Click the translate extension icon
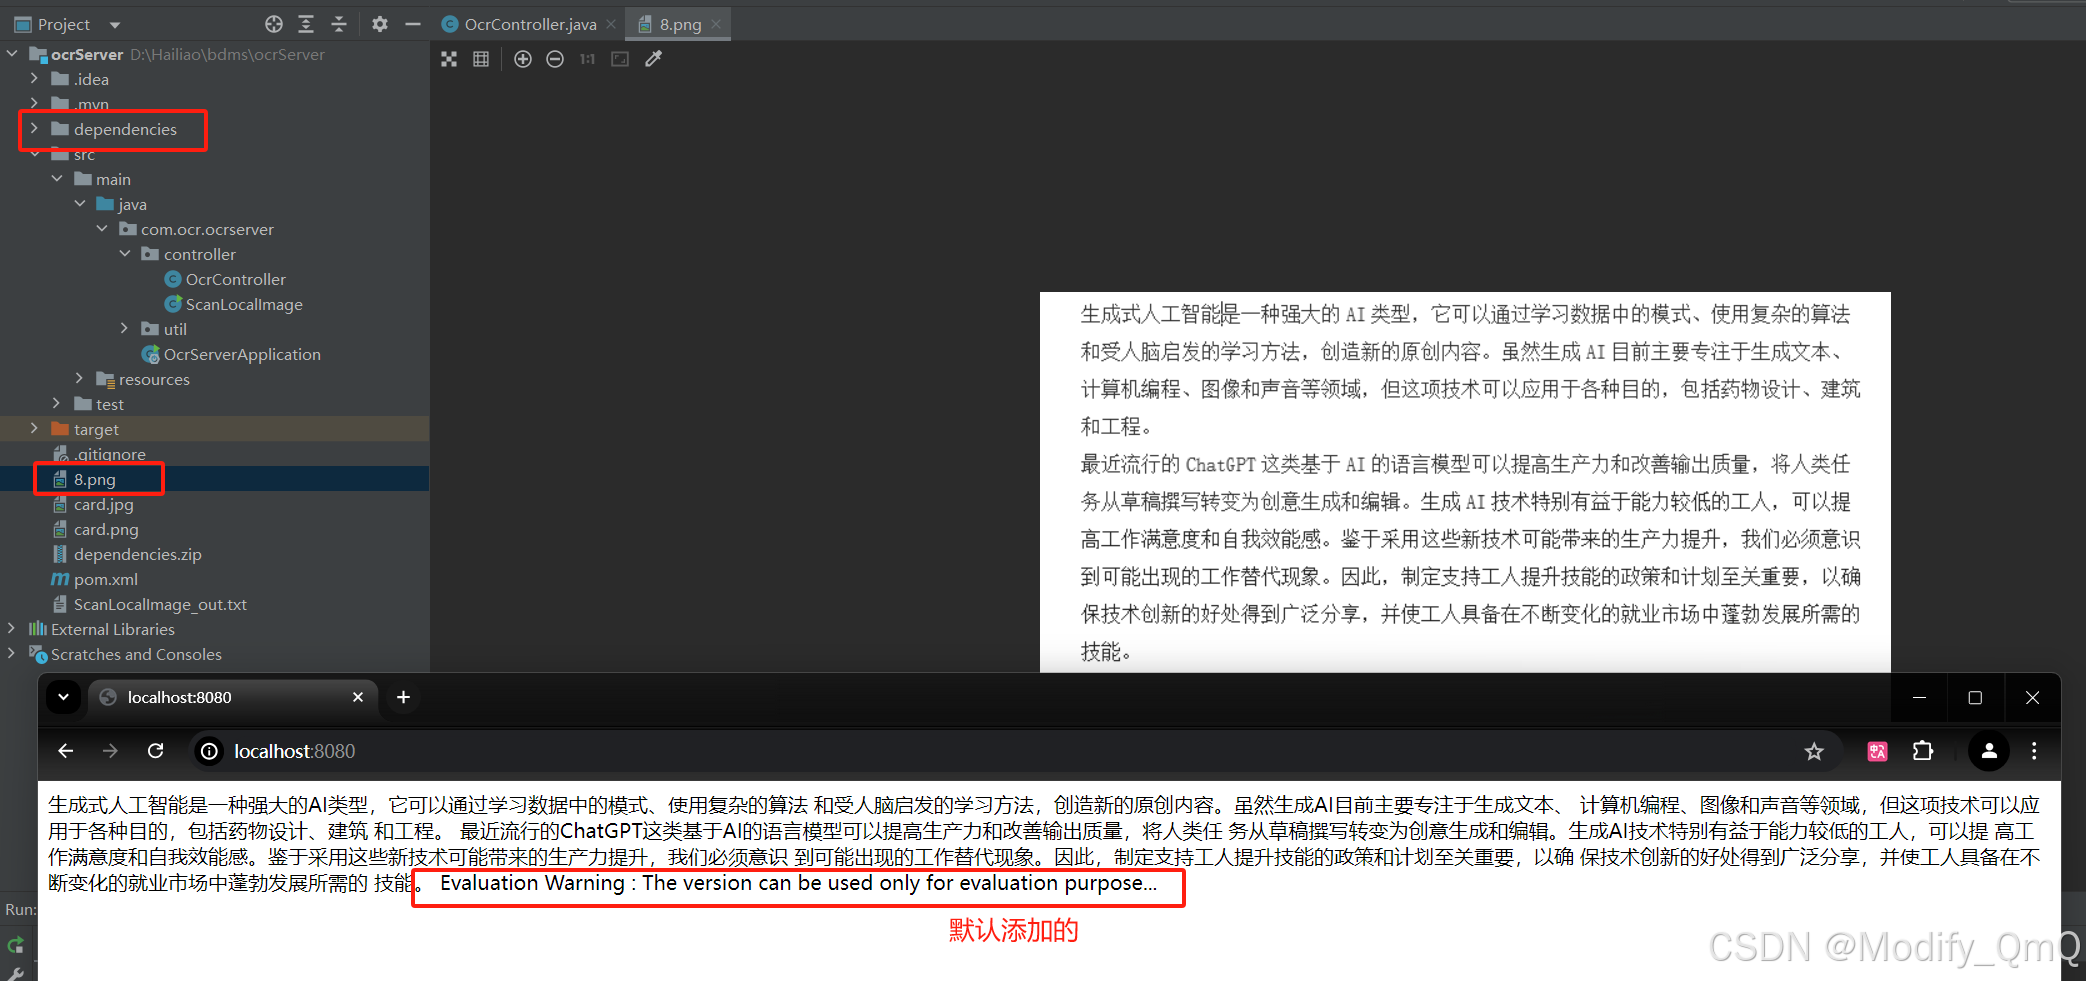This screenshot has width=2086, height=981. click(1877, 751)
